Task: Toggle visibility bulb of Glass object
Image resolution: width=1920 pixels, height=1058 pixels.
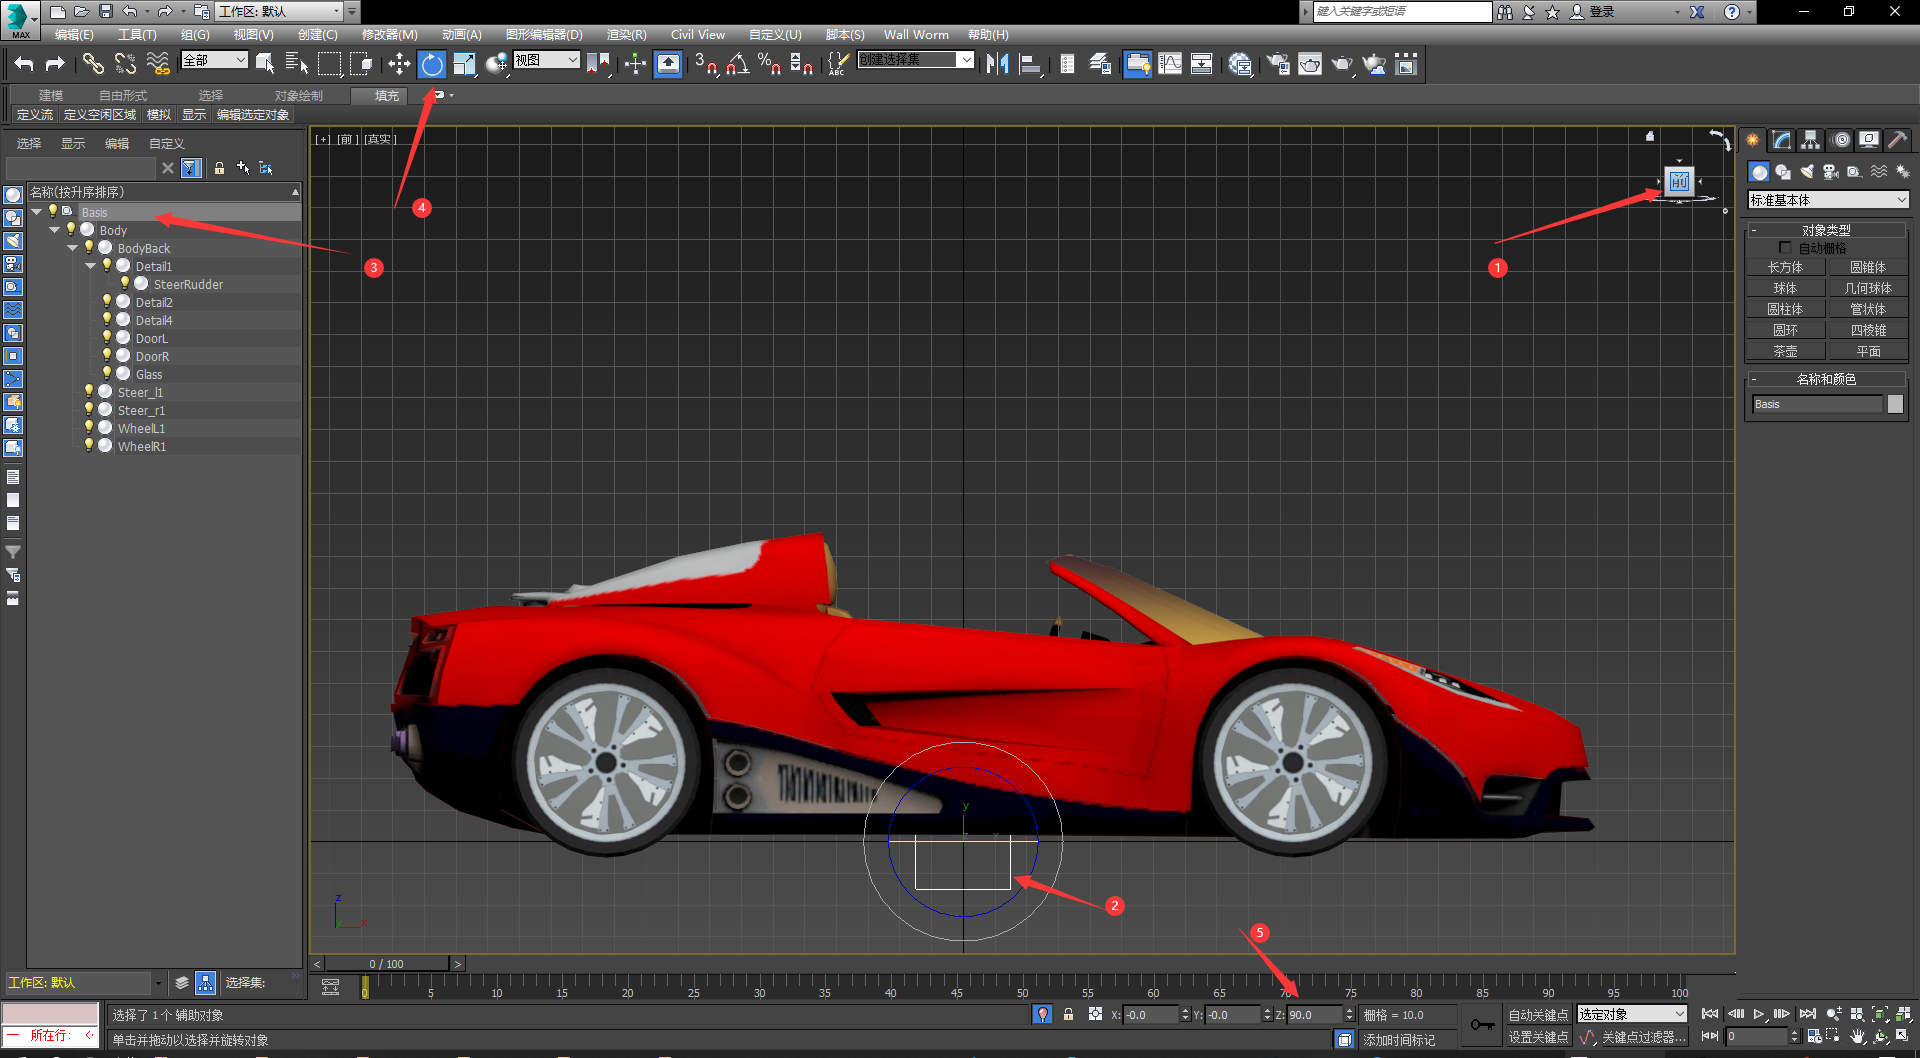Action: (107, 374)
